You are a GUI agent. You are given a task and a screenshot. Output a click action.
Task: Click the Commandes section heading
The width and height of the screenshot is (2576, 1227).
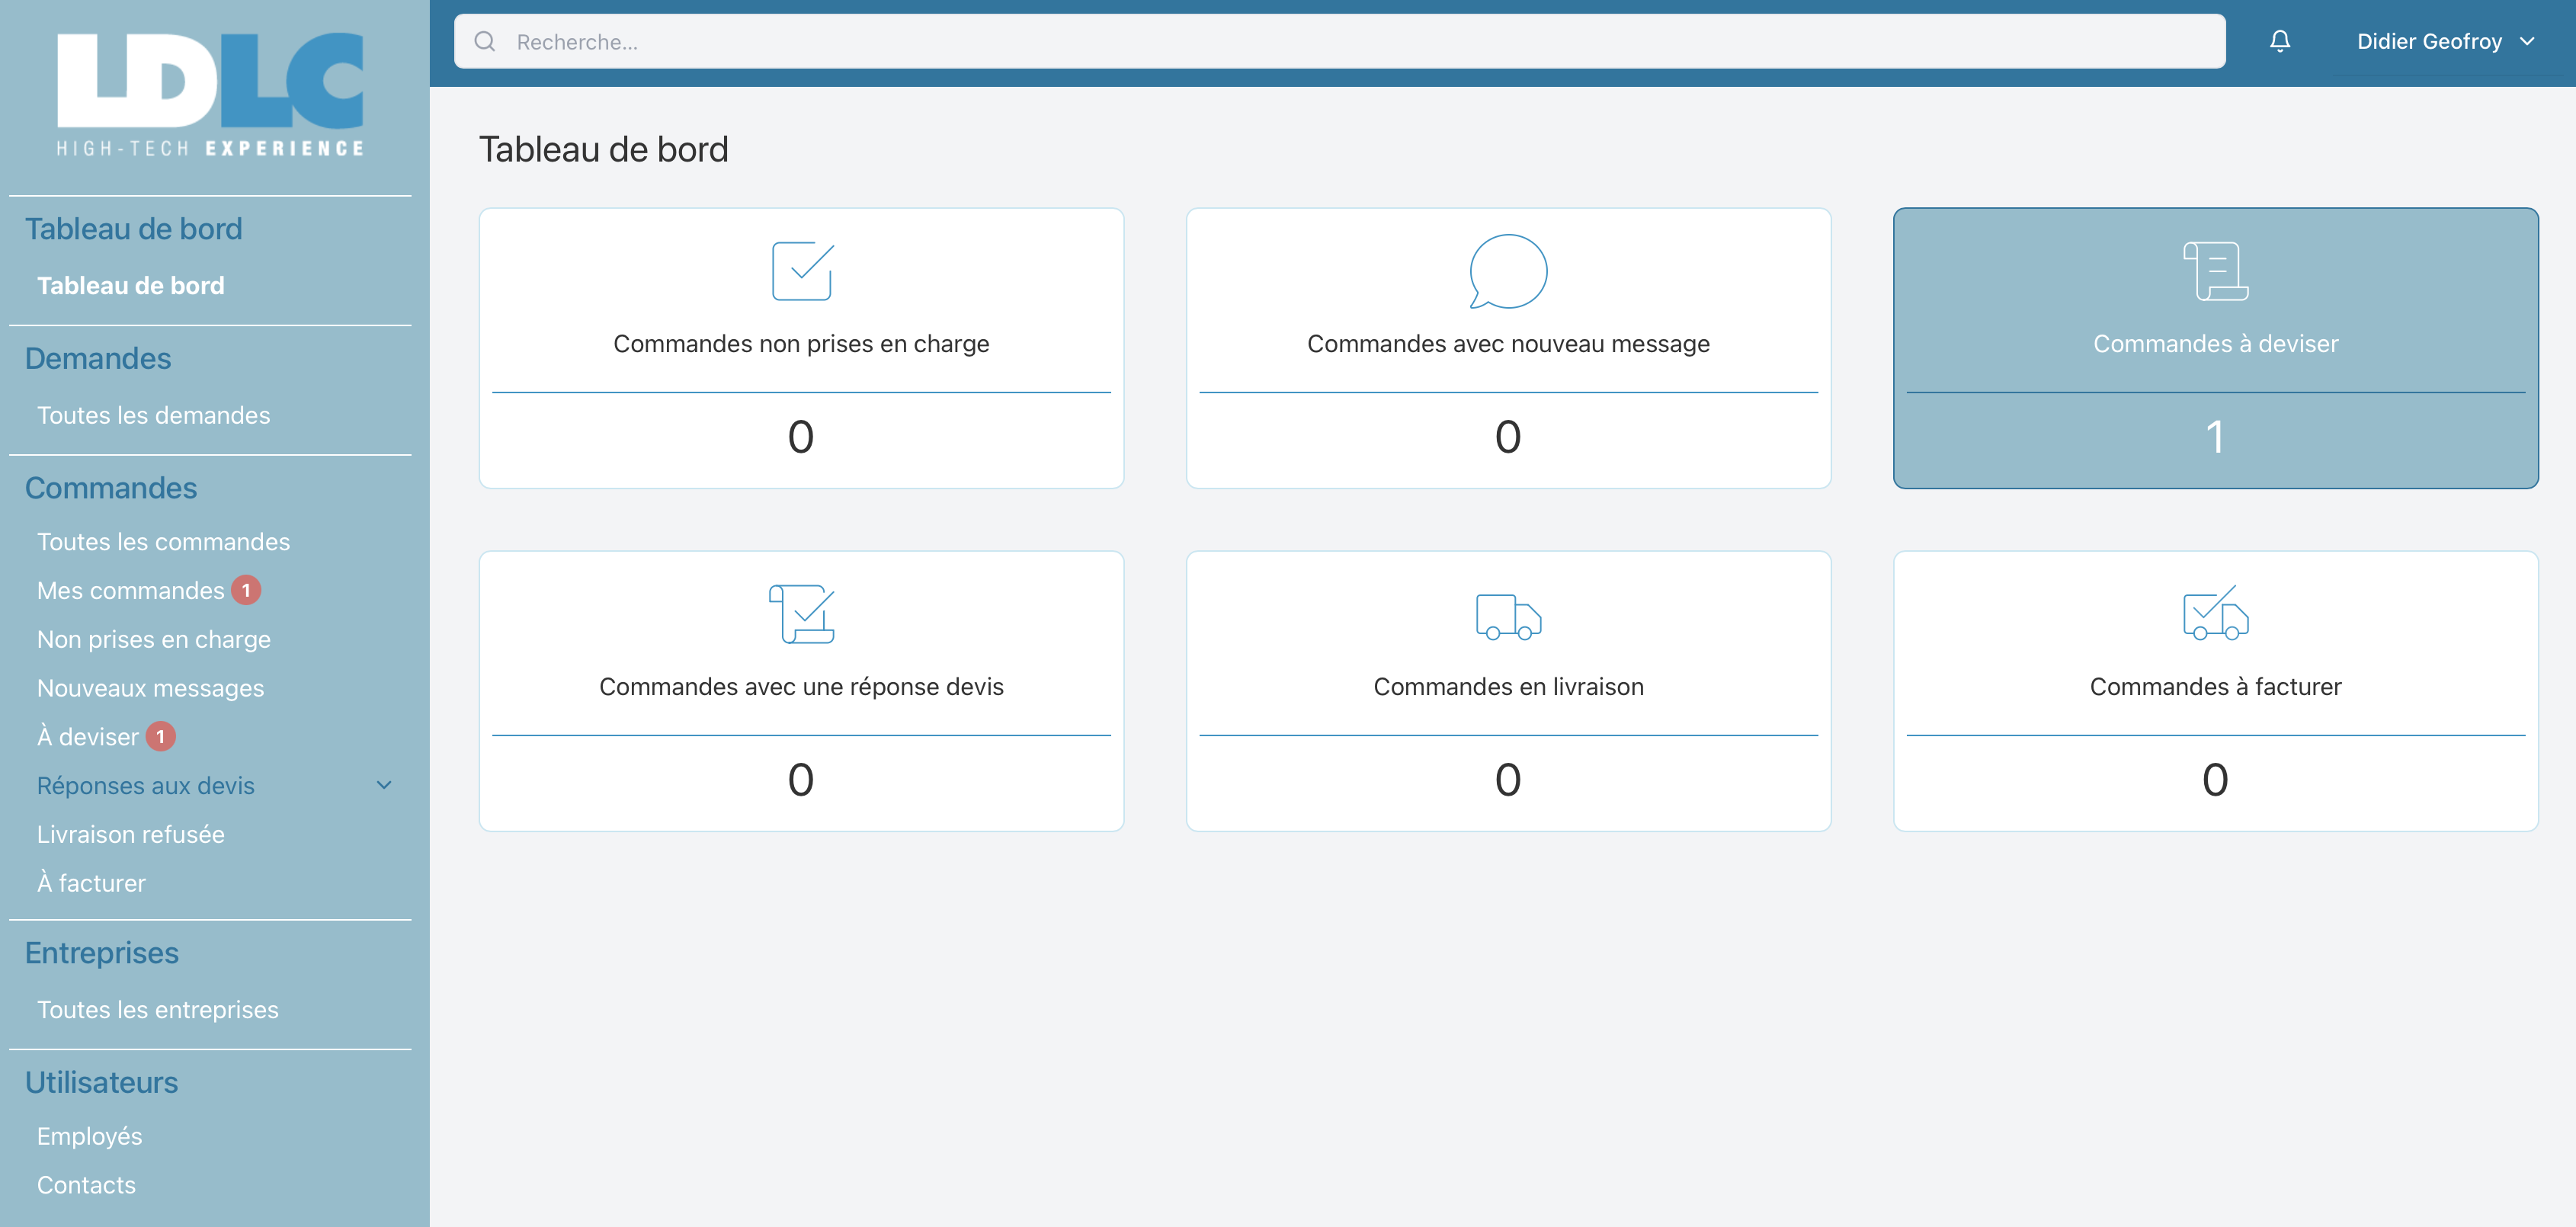(x=111, y=488)
